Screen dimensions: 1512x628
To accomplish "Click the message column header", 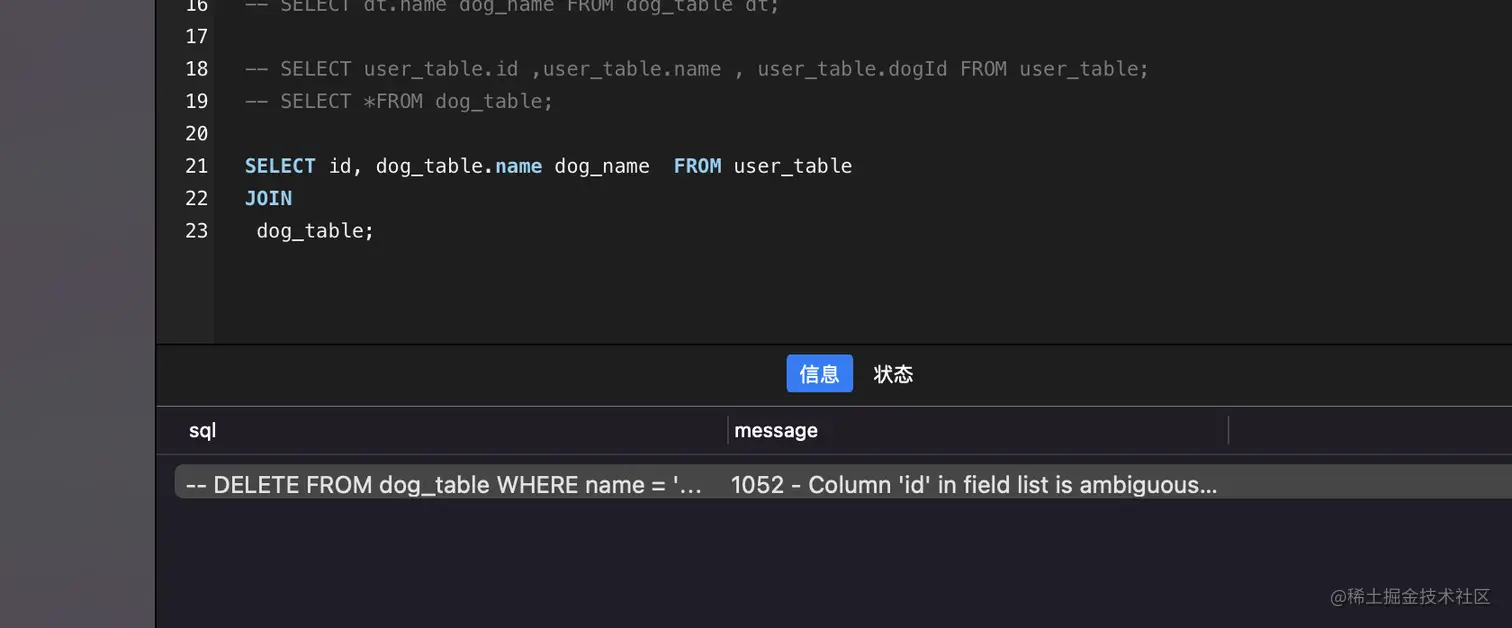I will (776, 430).
